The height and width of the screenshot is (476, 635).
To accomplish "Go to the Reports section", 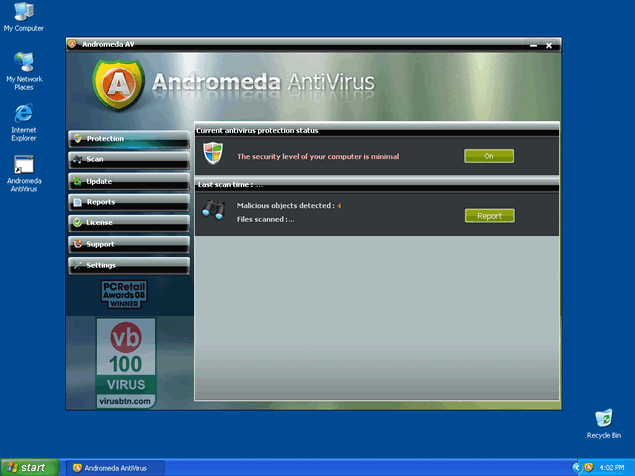I will tap(128, 202).
